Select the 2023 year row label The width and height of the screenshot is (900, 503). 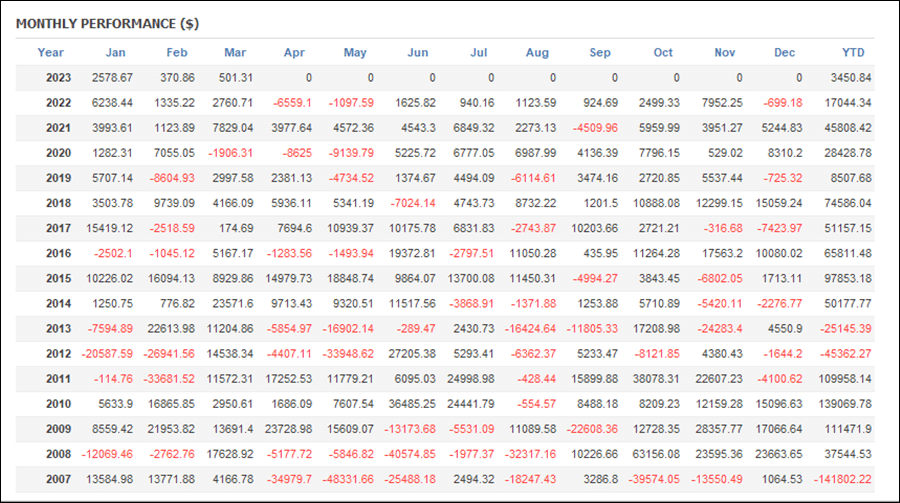(59, 78)
